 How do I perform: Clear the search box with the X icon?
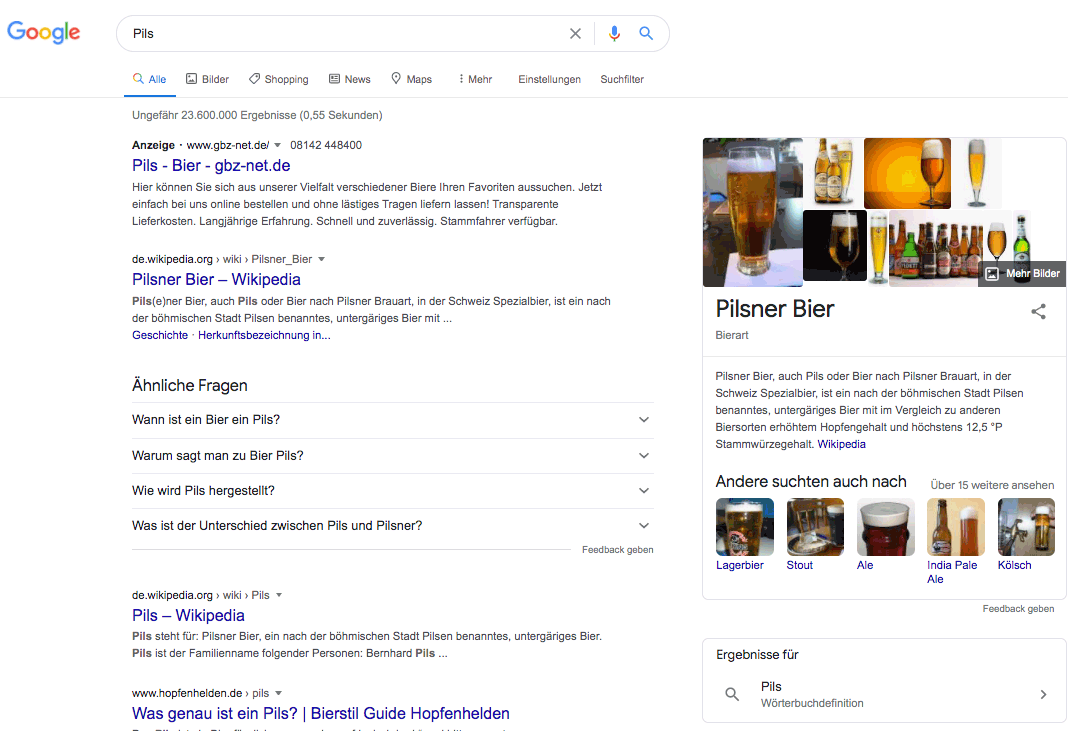(575, 33)
